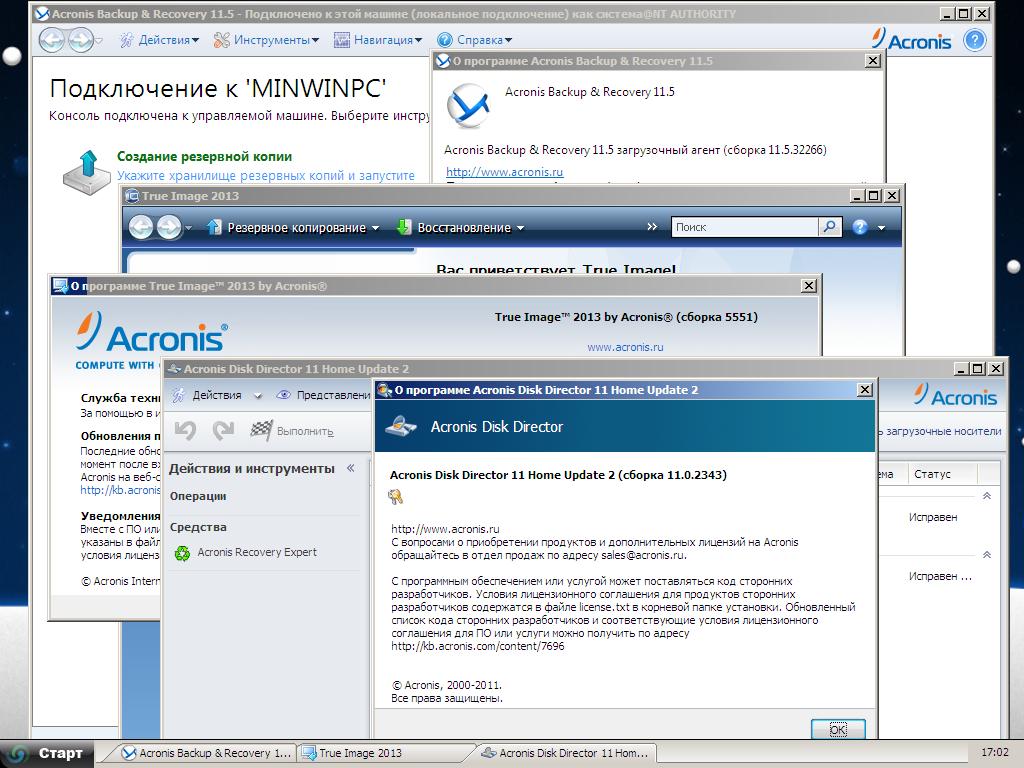
Task: Expand the True Image toolbar overflow chevron
Action: [653, 227]
